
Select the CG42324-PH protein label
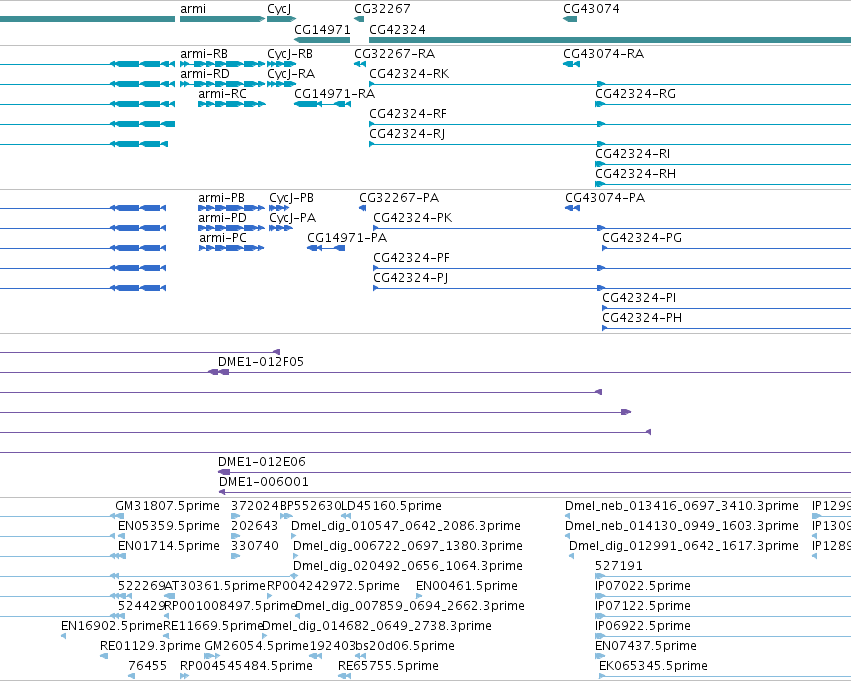click(x=642, y=318)
